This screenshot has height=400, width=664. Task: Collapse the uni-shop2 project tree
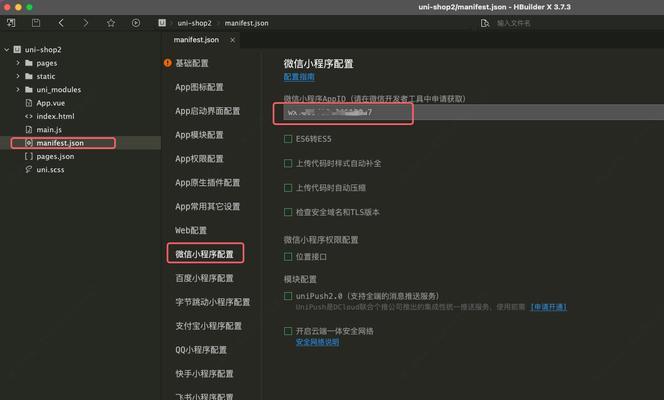click(x=6, y=50)
